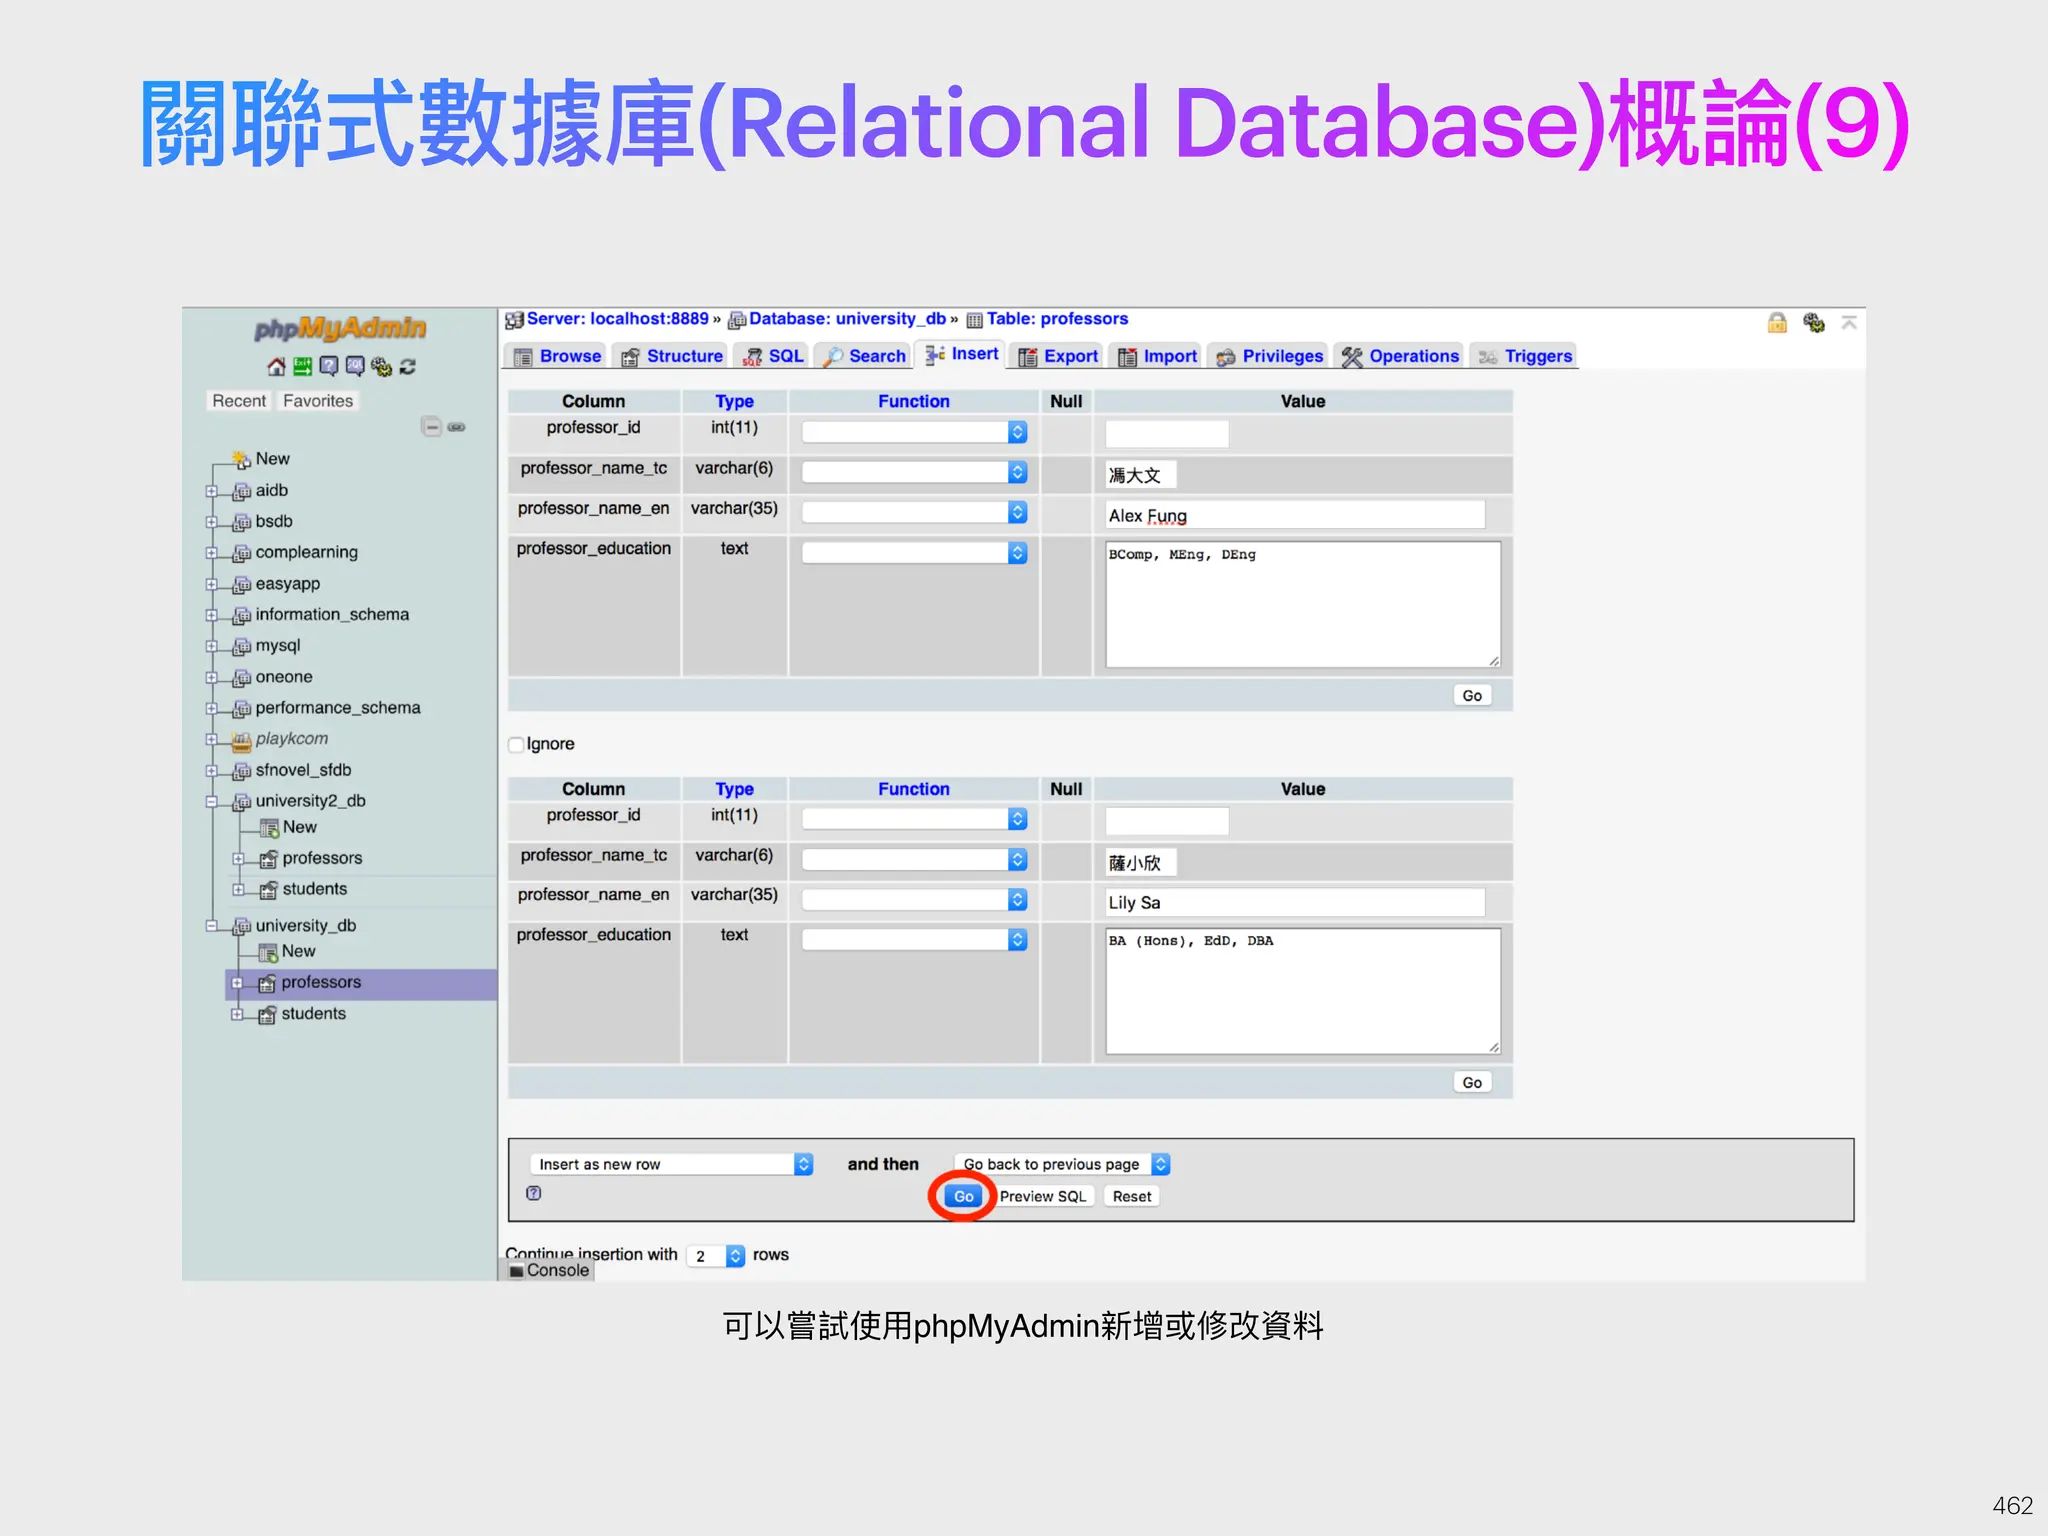Click the Recent tab in sidebar
Screen dimensions: 2048x1536
pos(239,401)
